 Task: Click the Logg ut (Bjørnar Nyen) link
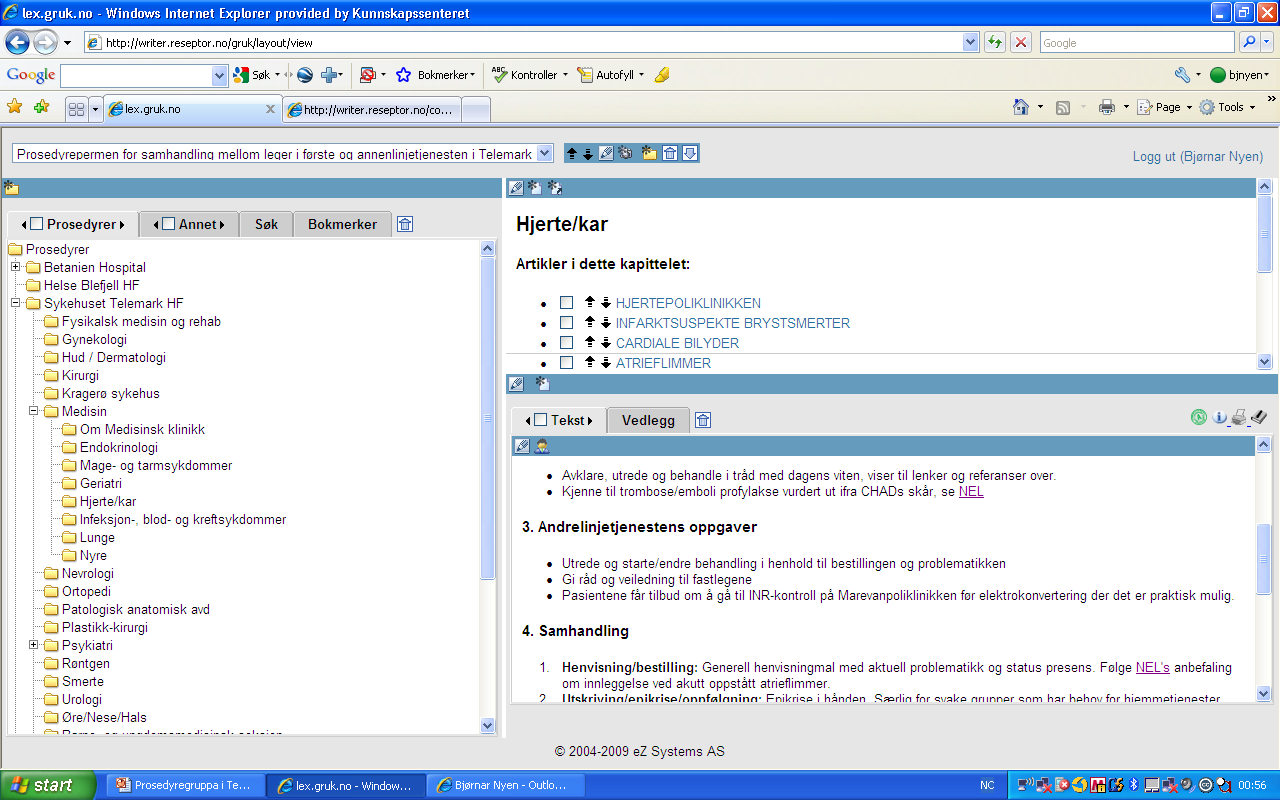click(1198, 156)
